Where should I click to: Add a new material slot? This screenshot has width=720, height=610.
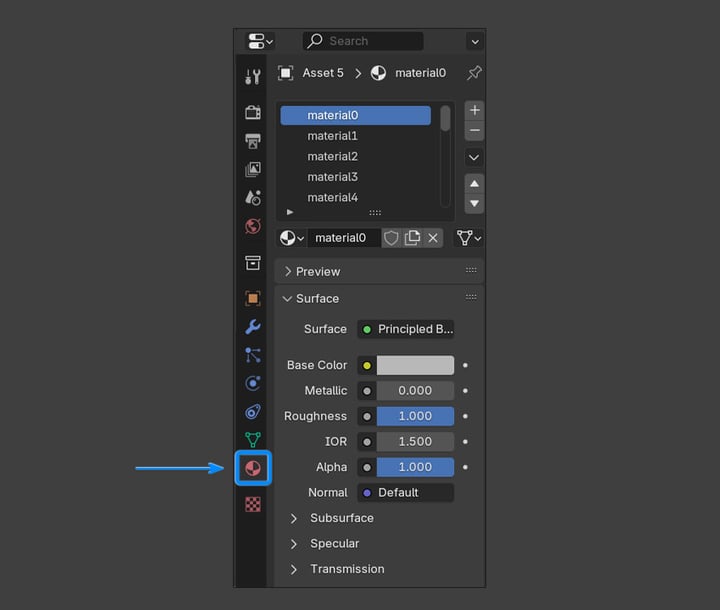474,111
